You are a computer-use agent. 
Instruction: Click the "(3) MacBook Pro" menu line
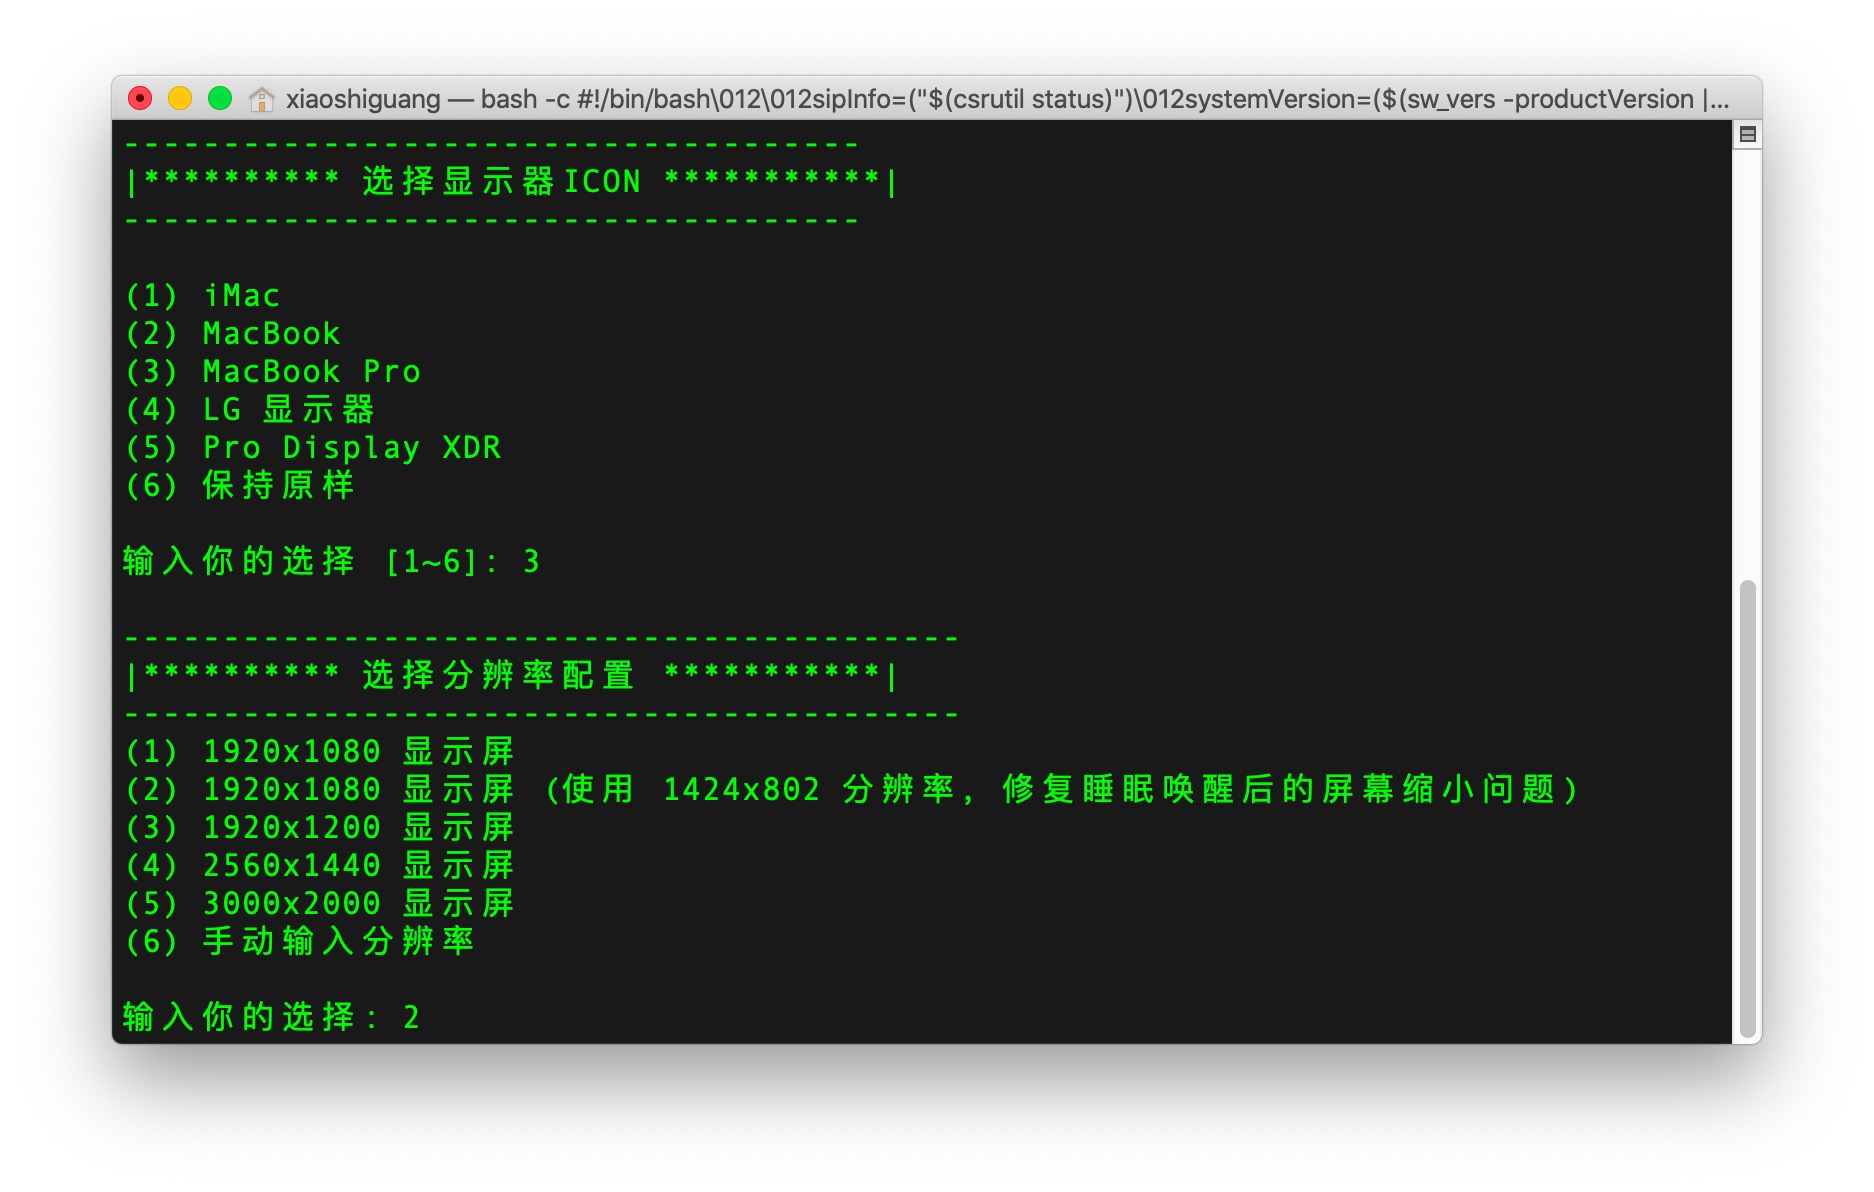pos(273,372)
